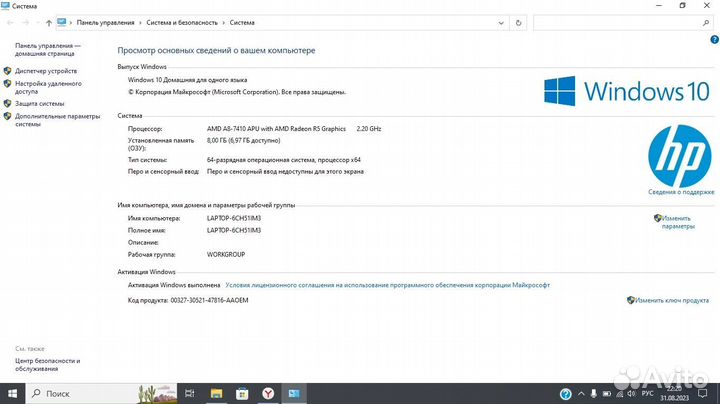720x404 pixels.
Task: Refresh the address bar page
Action: tap(518, 22)
